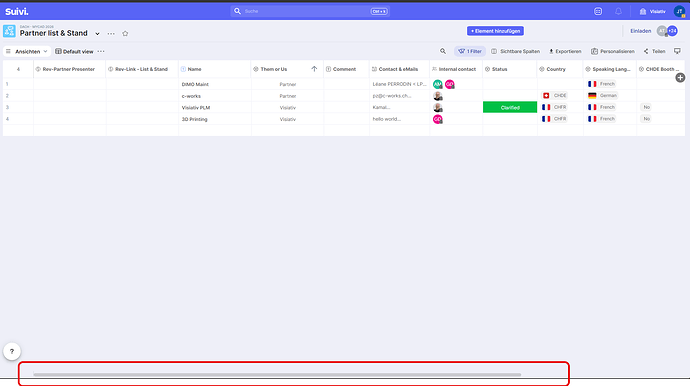
Task: Open the activity list icon beside the bell
Action: pyautogui.click(x=598, y=11)
